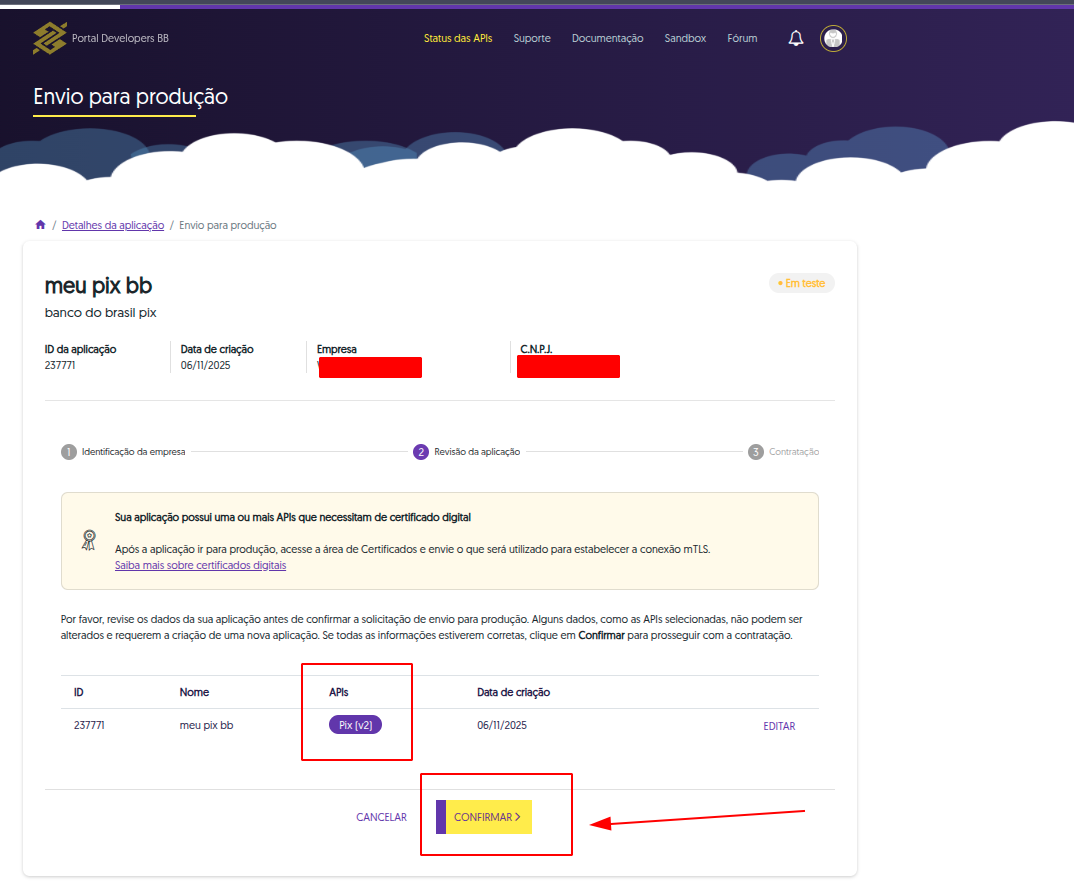
Task: Click step 3 circle Contratação
Action: click(756, 452)
